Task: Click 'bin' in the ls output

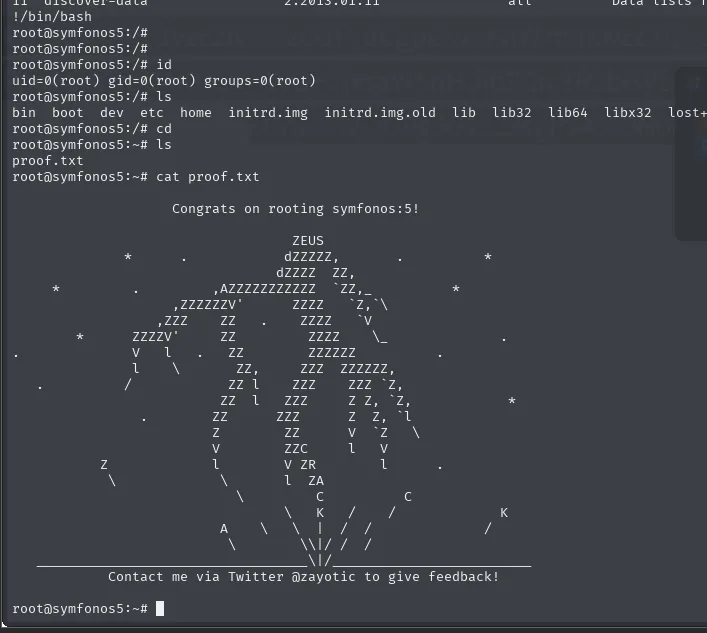Action: click(x=24, y=113)
